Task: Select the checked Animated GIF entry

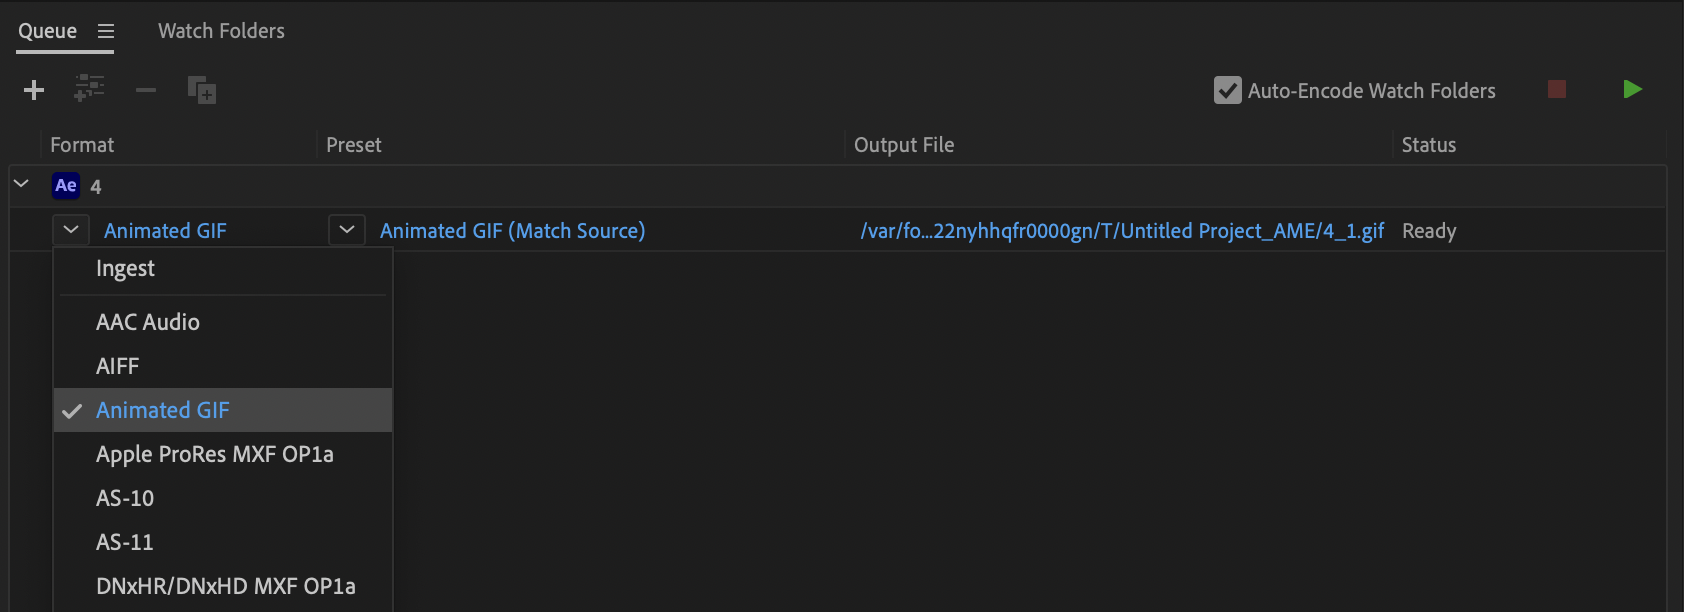Action: pos(223,410)
